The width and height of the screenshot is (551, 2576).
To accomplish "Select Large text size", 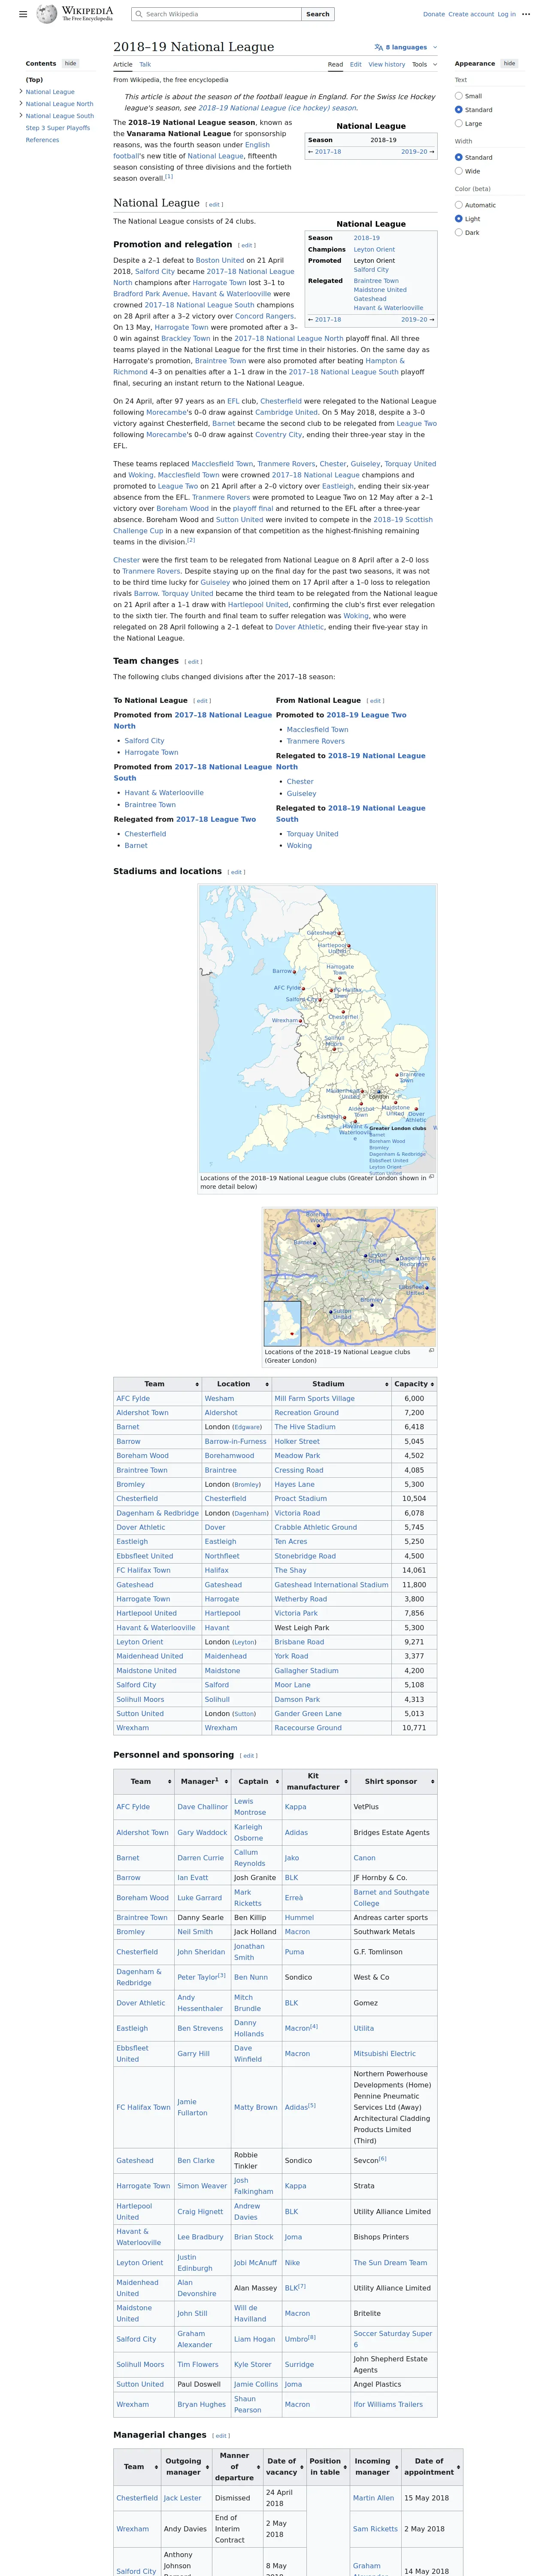I will [x=459, y=124].
